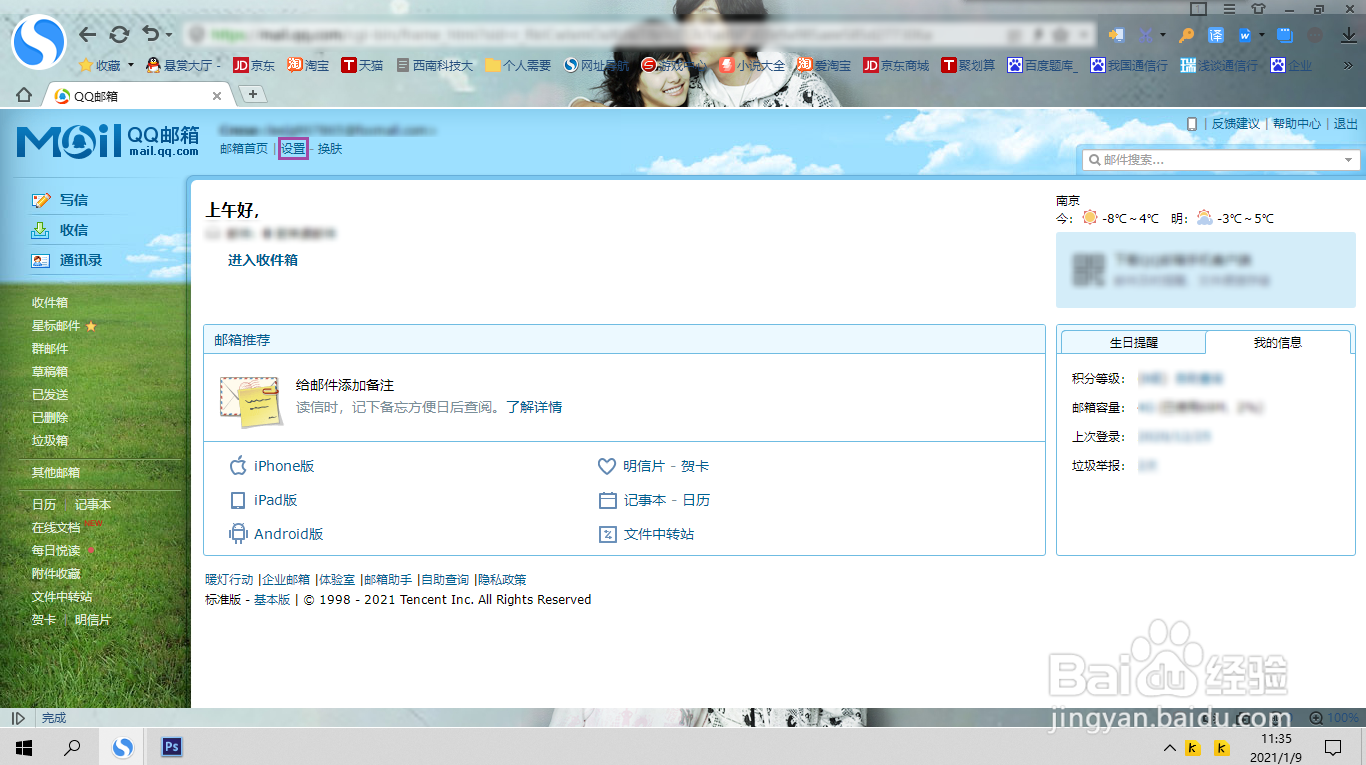
Task: Open 文件中转站 link in recommendations
Action: [659, 534]
